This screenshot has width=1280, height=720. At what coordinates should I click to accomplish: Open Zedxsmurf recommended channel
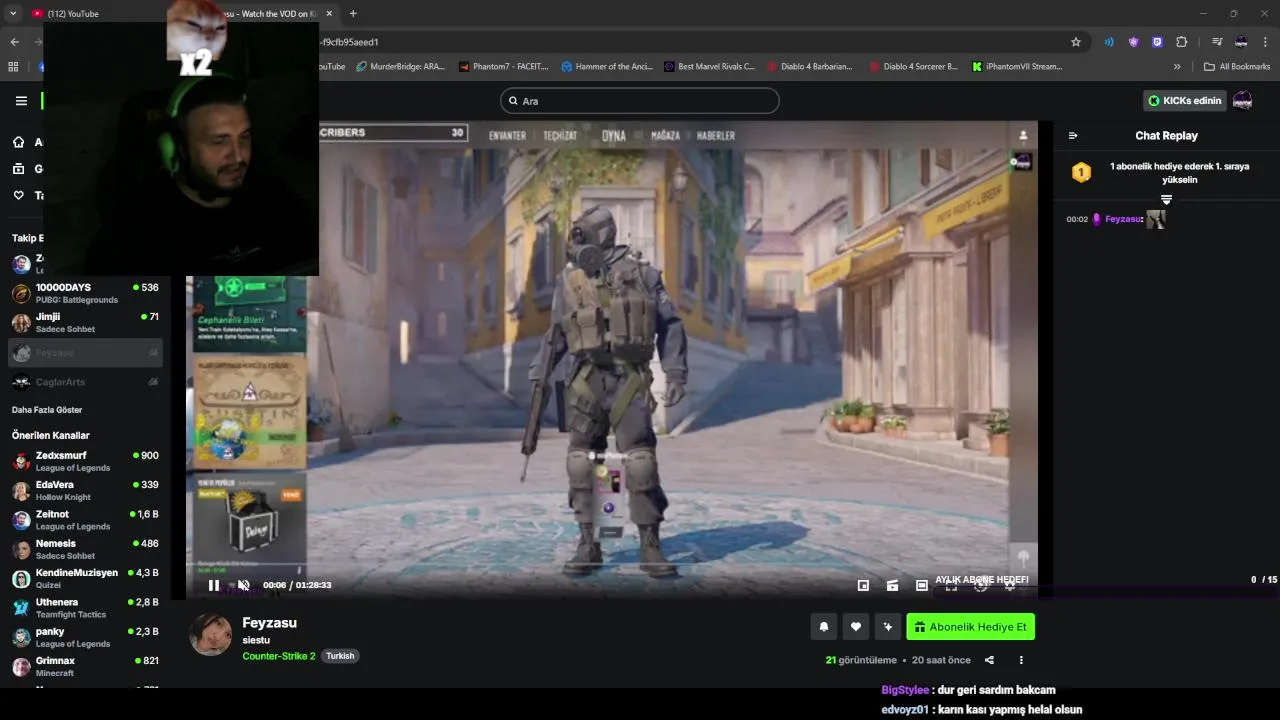pos(86,461)
